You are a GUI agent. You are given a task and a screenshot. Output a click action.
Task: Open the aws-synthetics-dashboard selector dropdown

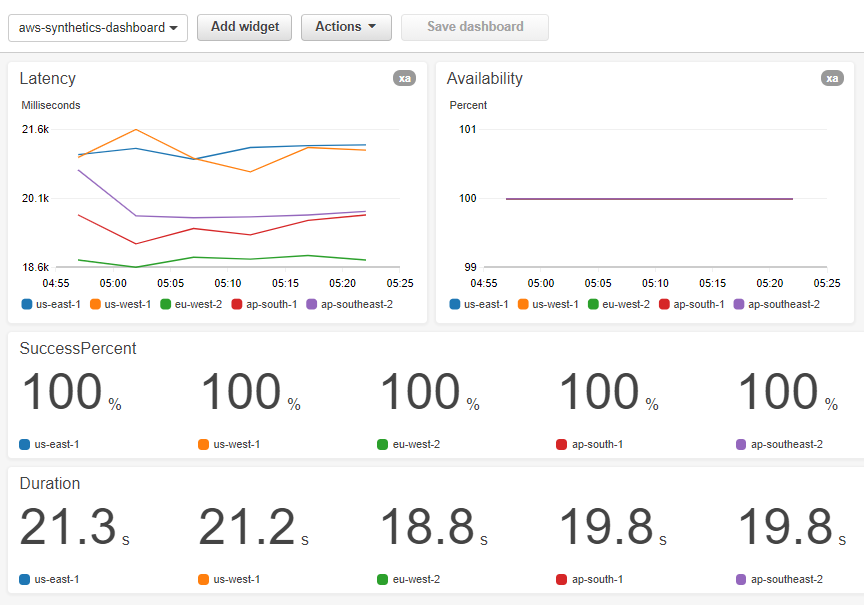97,28
